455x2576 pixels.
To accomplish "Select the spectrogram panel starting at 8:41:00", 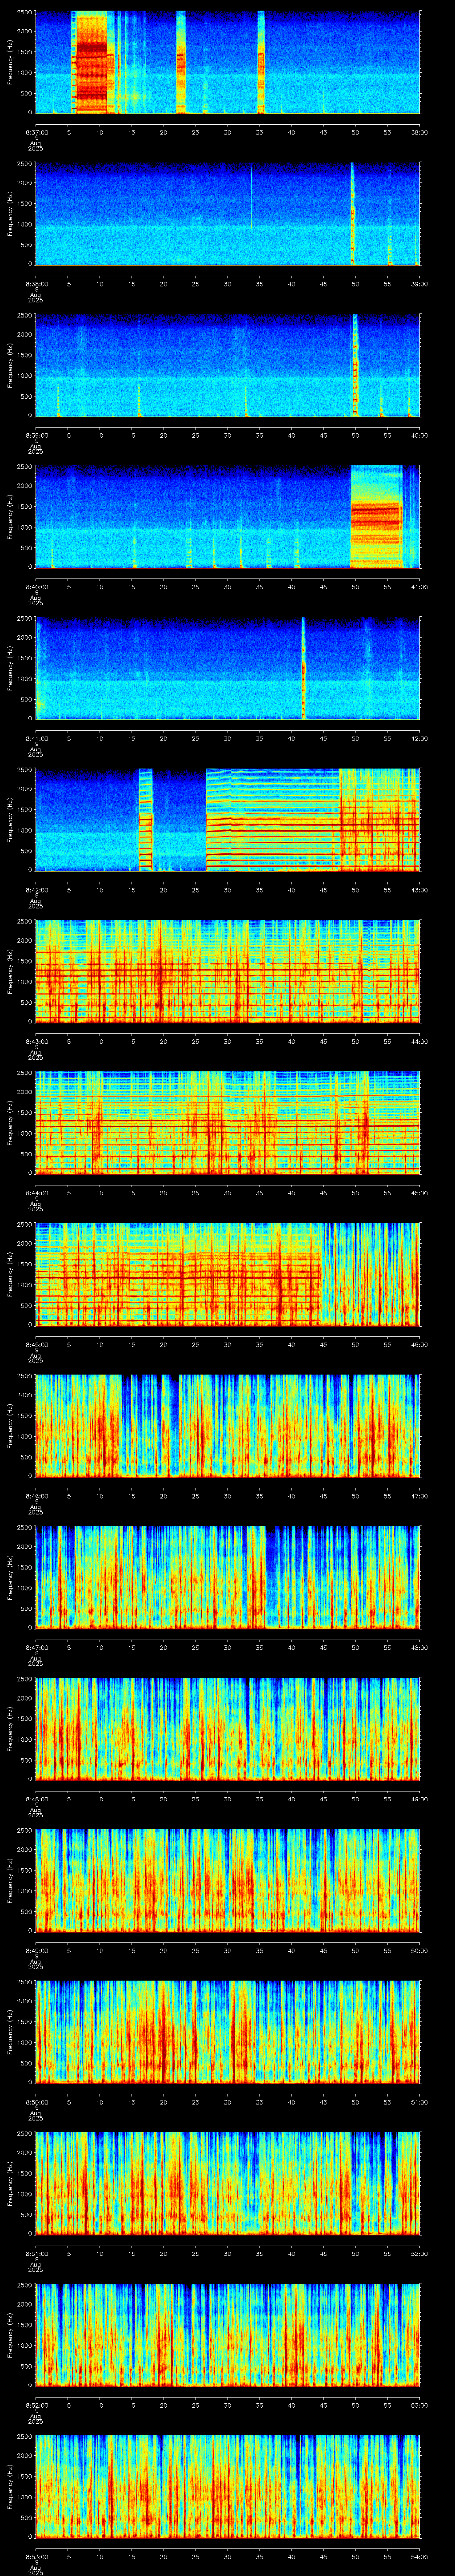I will 228,668.
